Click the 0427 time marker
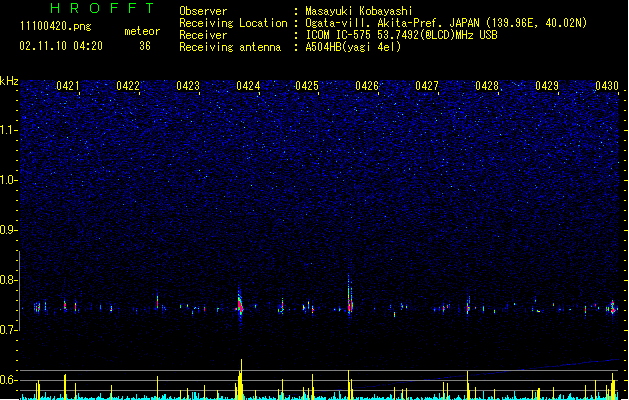629x400 pixels. (427, 86)
